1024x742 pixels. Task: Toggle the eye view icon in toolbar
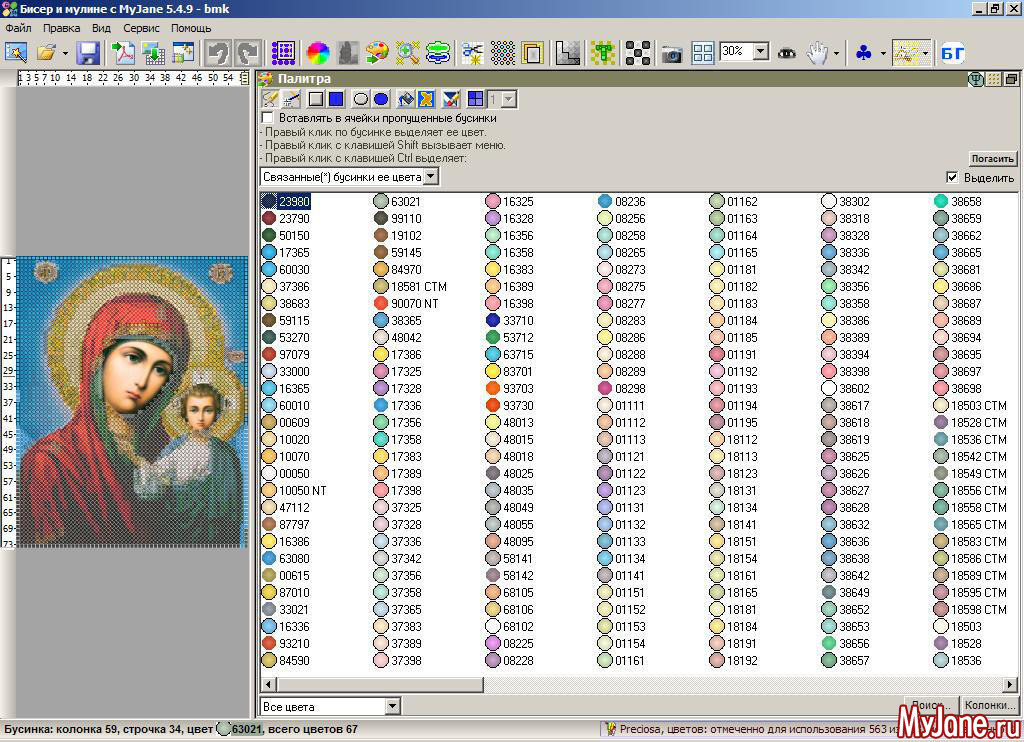coord(788,53)
